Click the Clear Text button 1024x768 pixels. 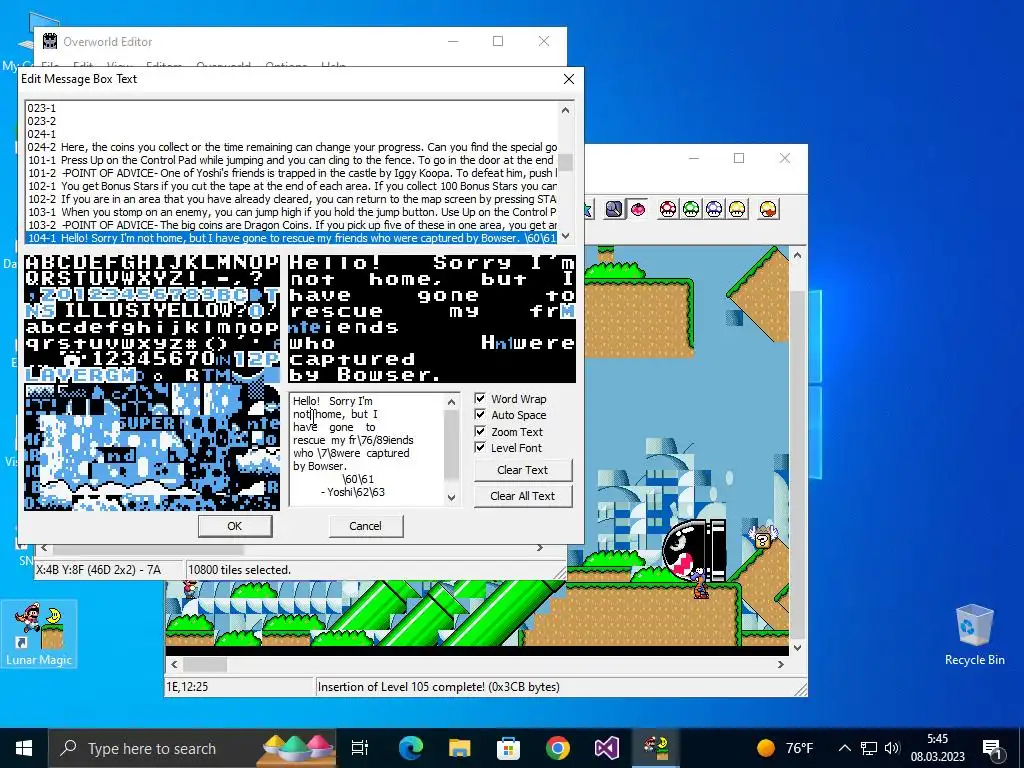click(x=522, y=470)
